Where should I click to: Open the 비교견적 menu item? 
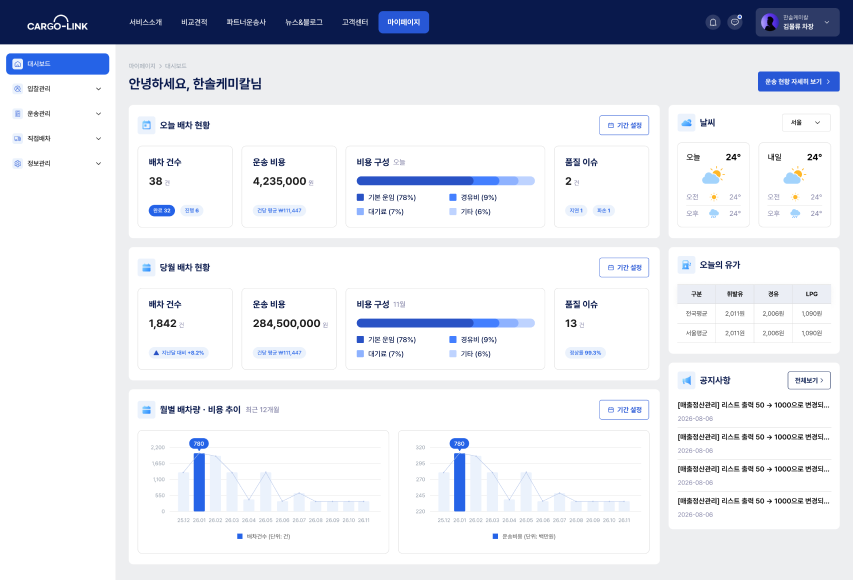(194, 22)
